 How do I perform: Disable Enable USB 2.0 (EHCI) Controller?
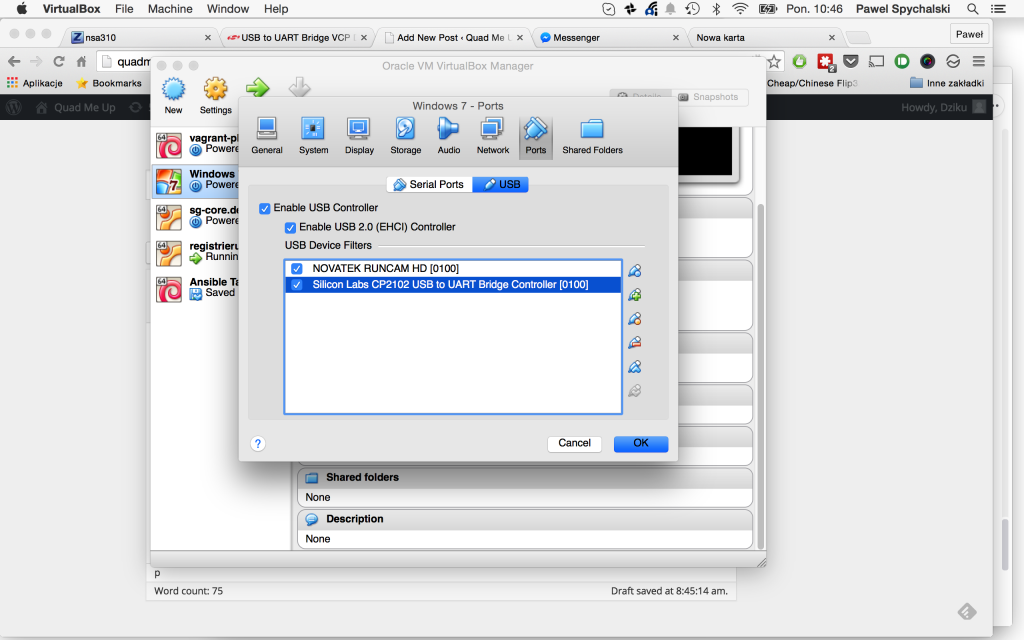290,227
